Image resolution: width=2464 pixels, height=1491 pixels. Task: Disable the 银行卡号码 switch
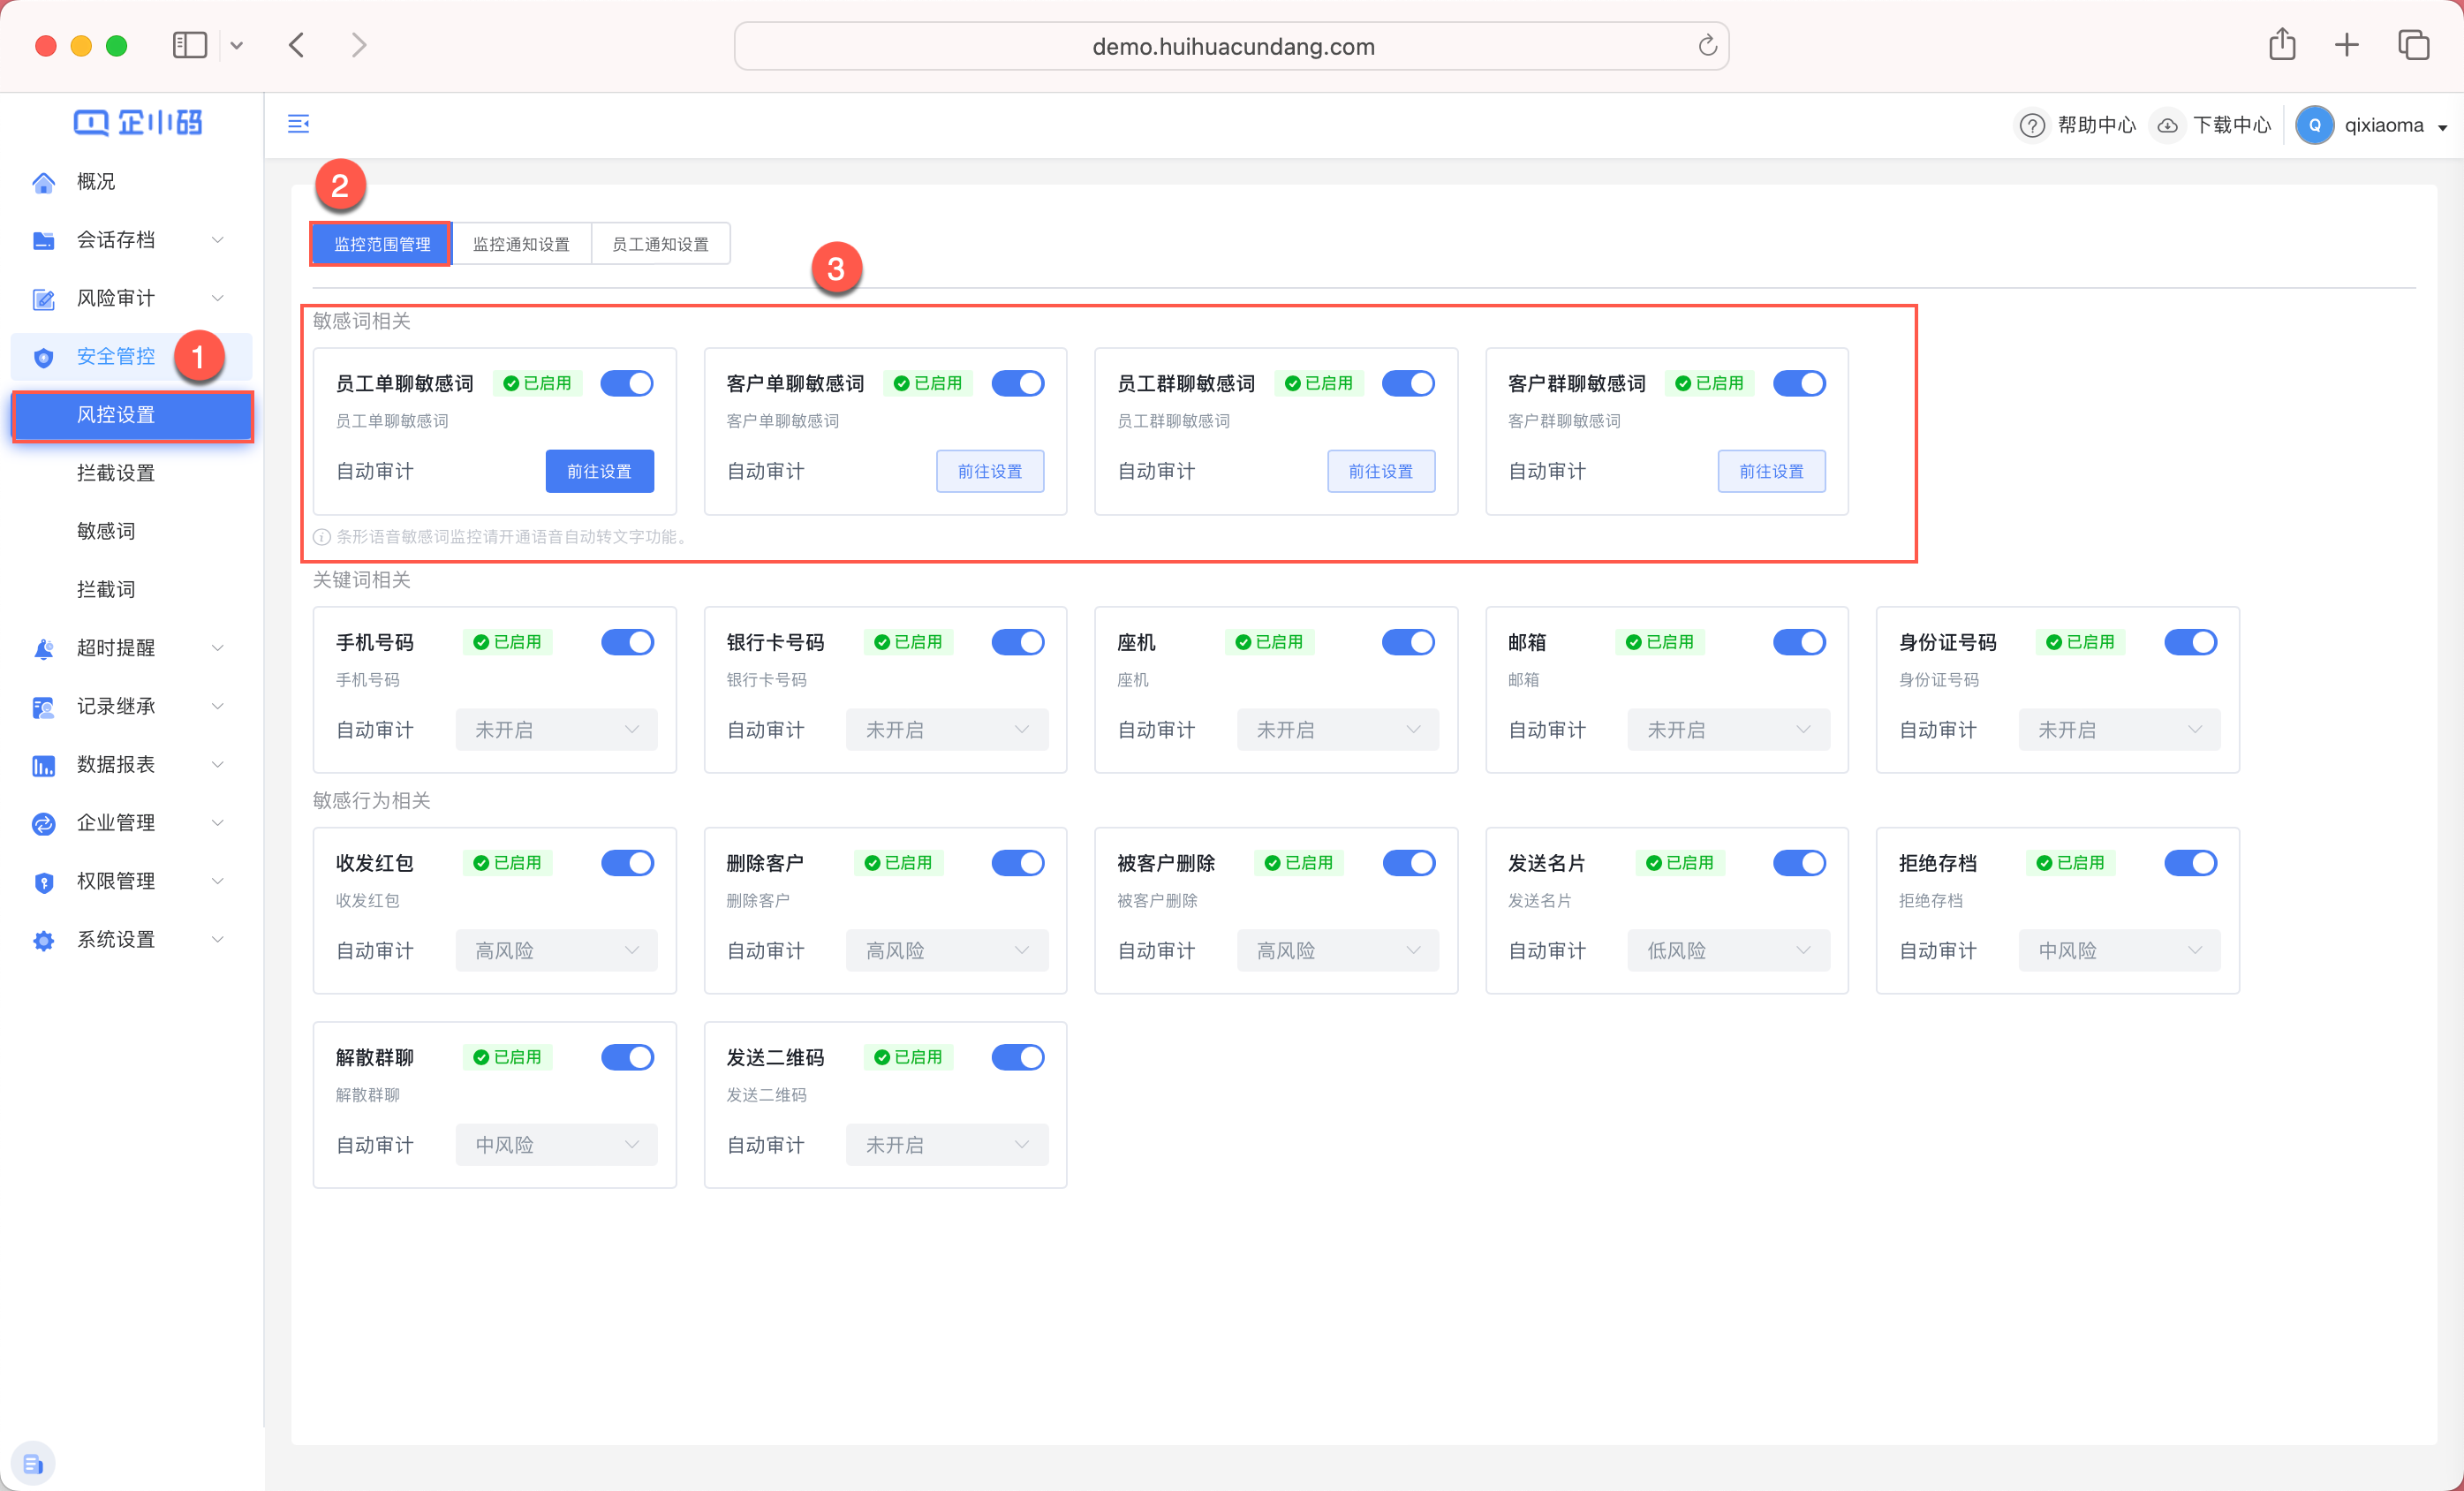pyautogui.click(x=1018, y=642)
